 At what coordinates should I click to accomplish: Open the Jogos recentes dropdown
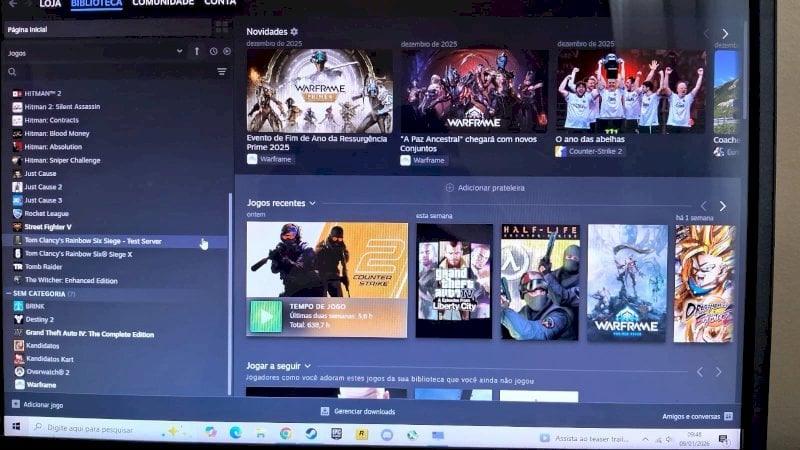312,203
